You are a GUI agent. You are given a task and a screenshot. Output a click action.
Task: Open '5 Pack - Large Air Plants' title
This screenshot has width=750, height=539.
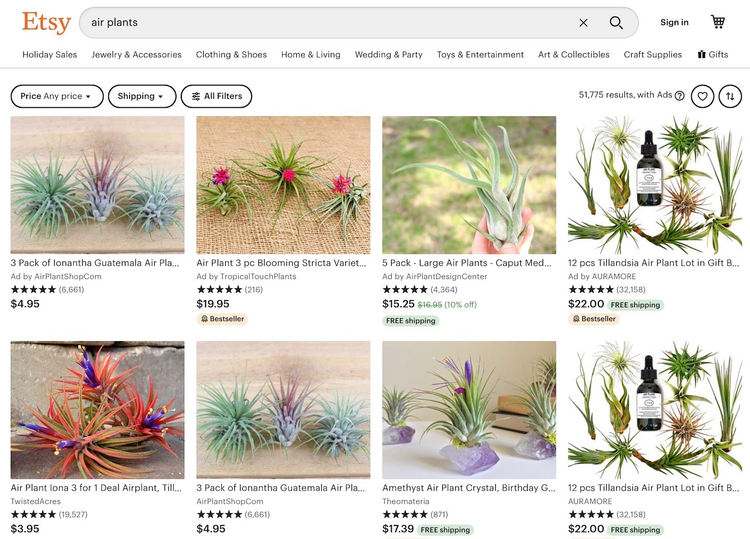467,263
